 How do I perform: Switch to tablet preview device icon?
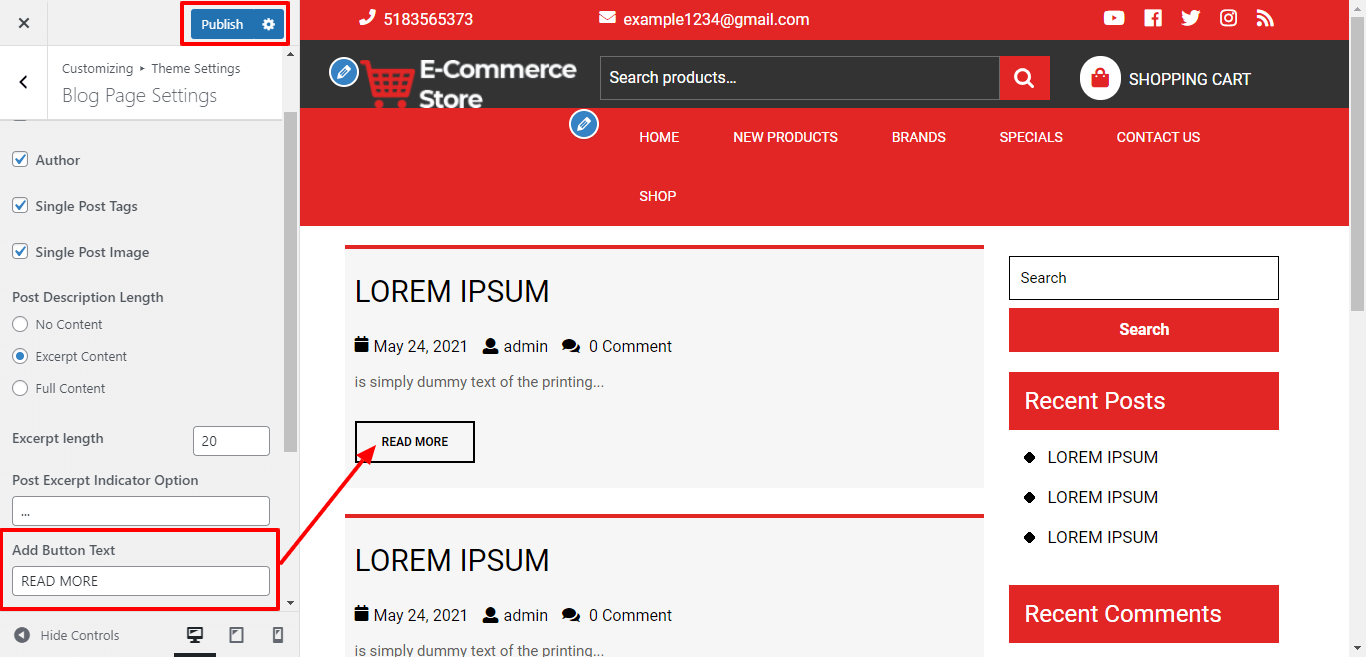[x=236, y=635]
